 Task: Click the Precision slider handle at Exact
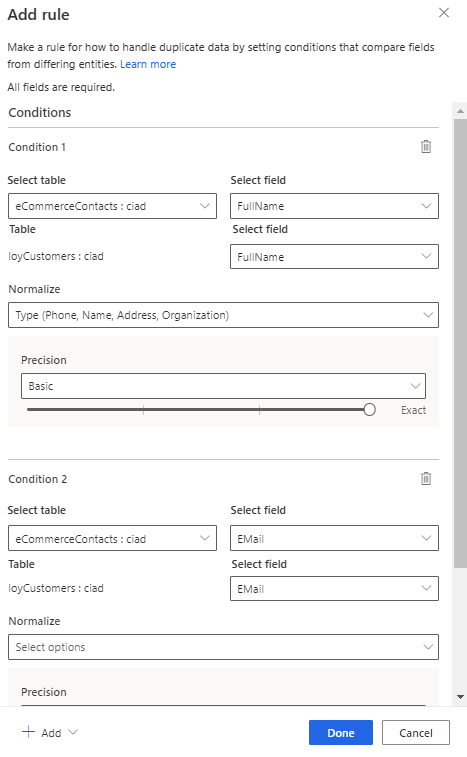[369, 410]
